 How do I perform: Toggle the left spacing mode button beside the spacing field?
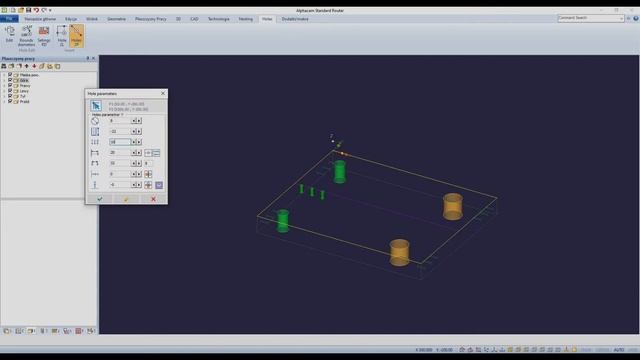point(148,153)
